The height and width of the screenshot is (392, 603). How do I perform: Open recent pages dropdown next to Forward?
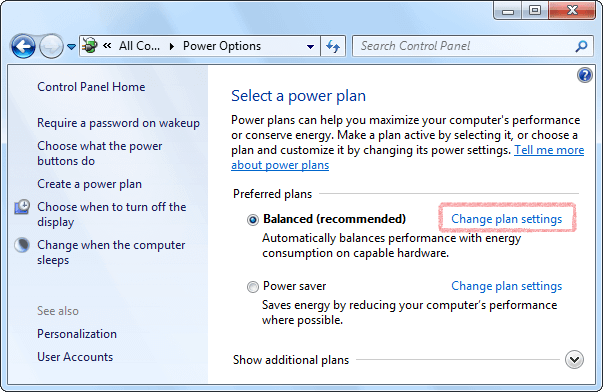72,47
